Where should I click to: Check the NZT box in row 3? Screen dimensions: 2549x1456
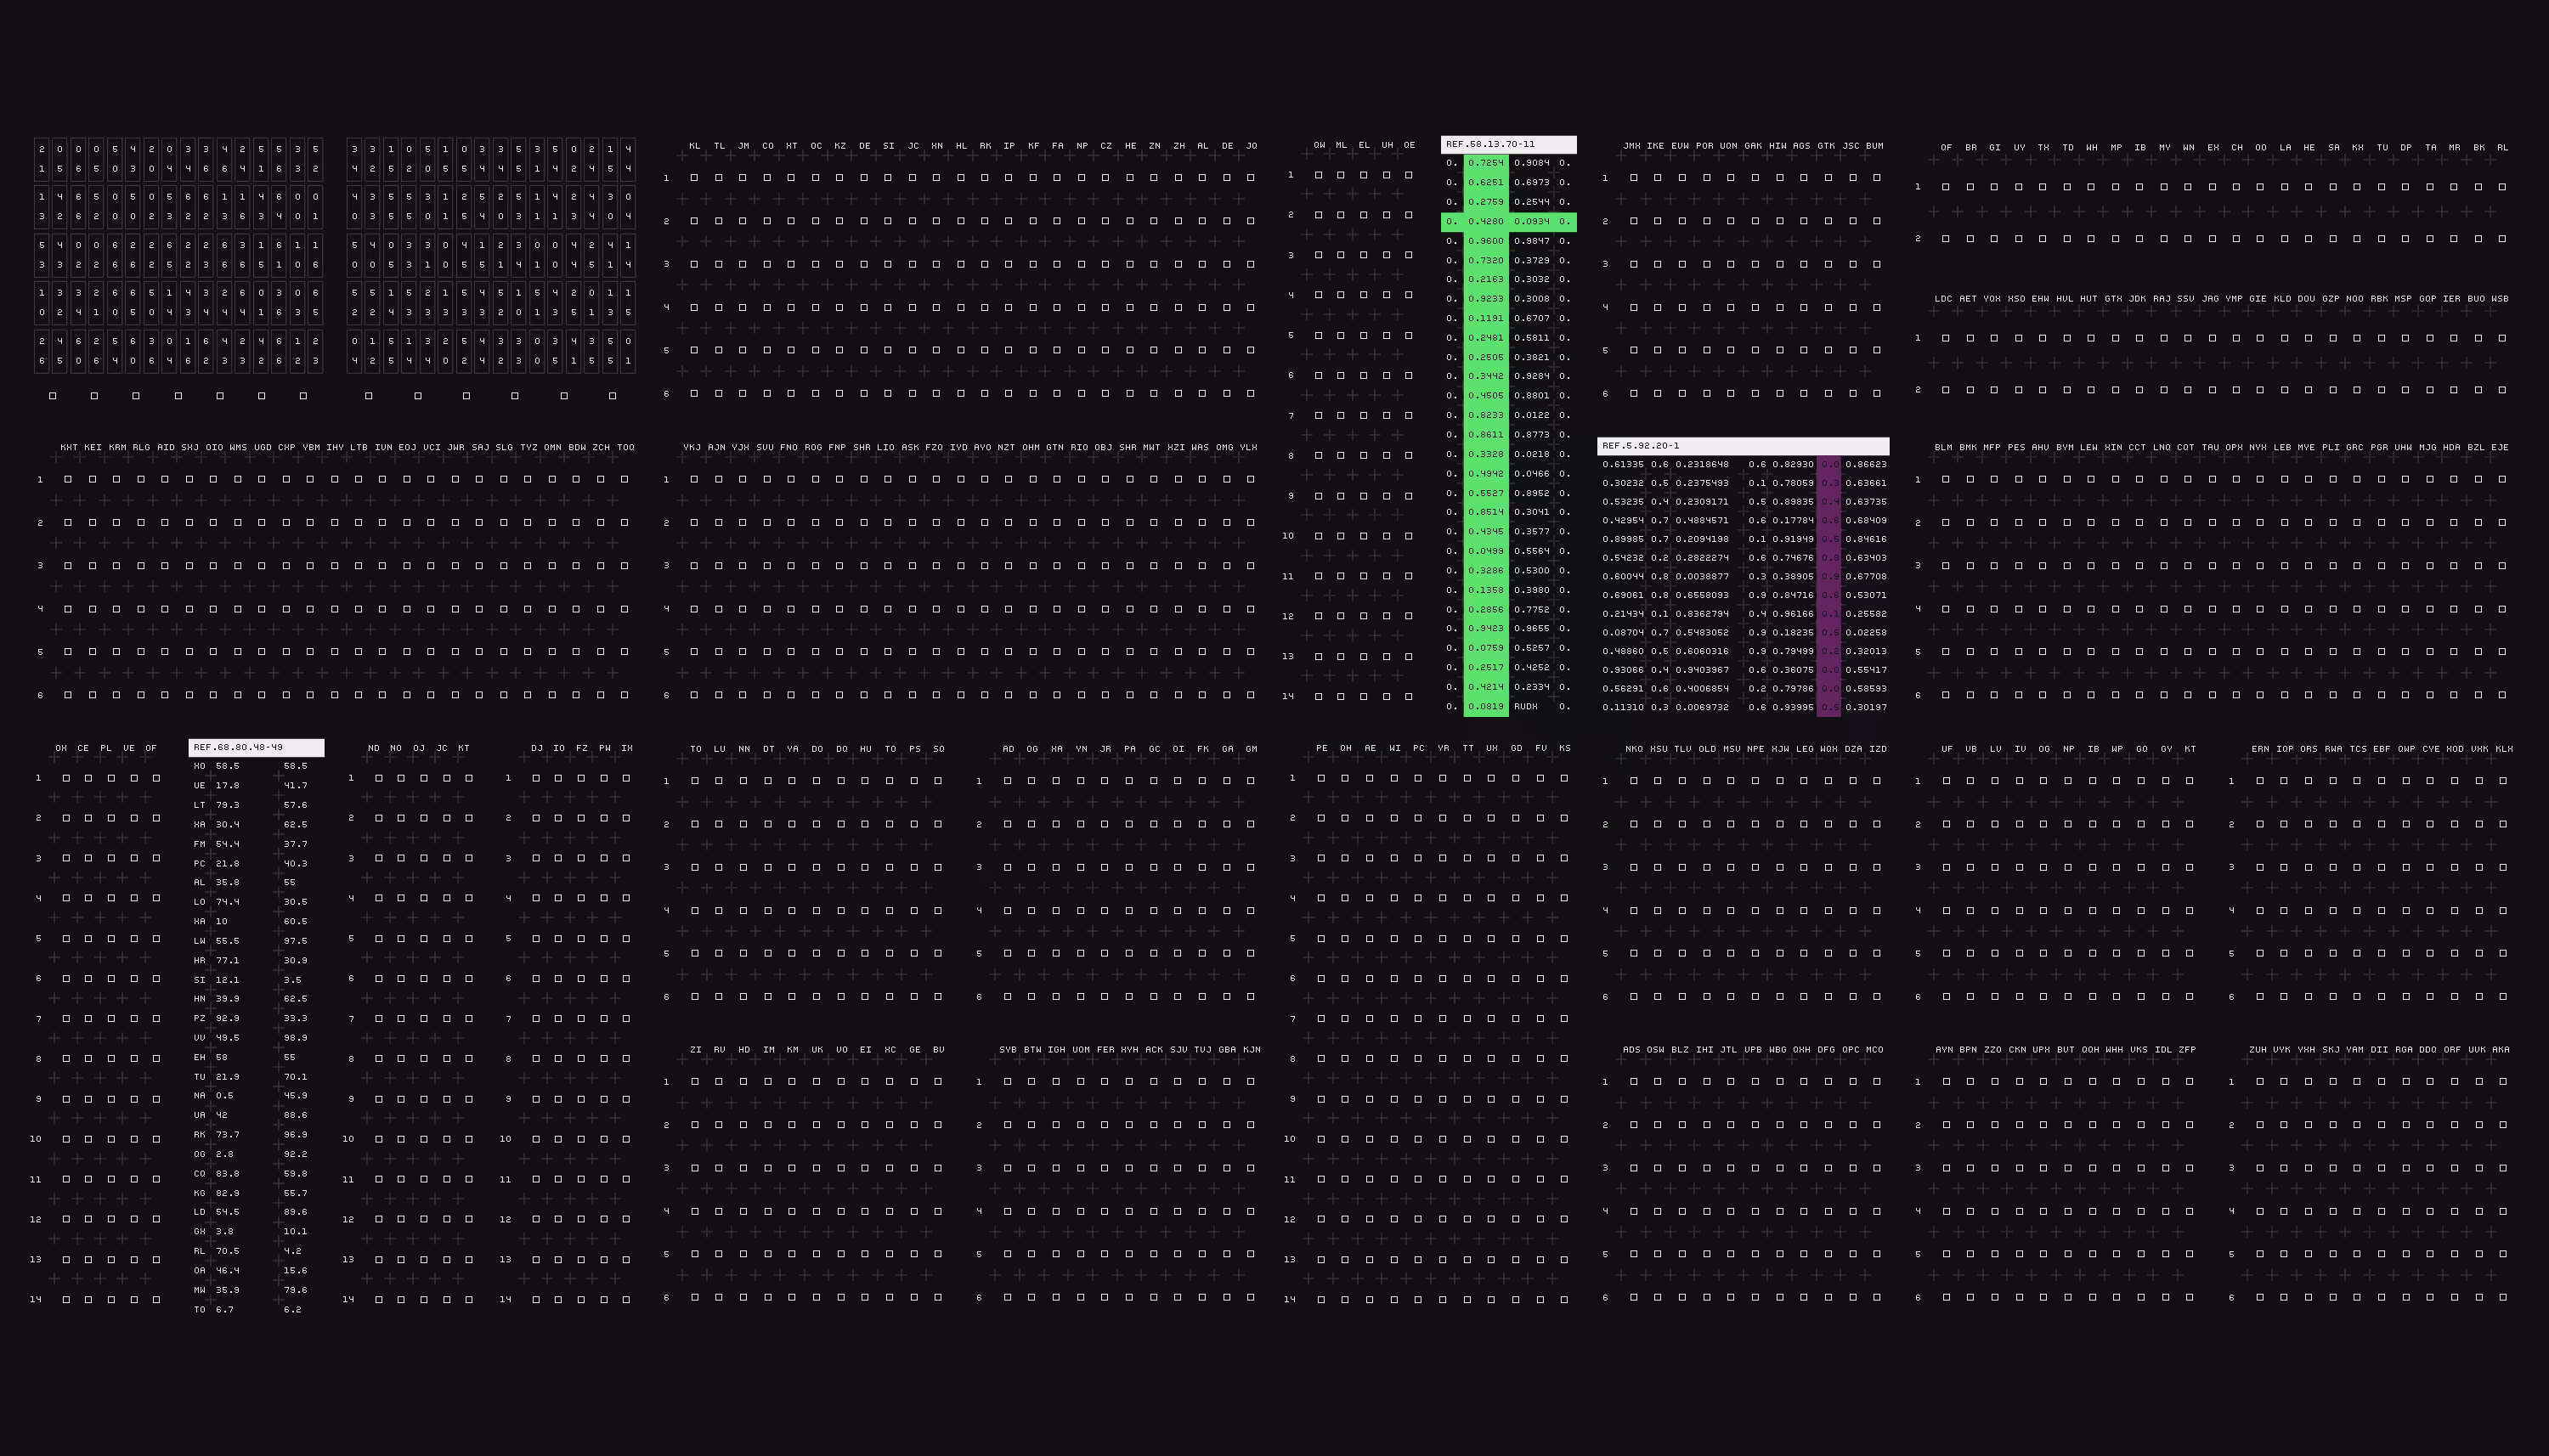coord(1009,566)
